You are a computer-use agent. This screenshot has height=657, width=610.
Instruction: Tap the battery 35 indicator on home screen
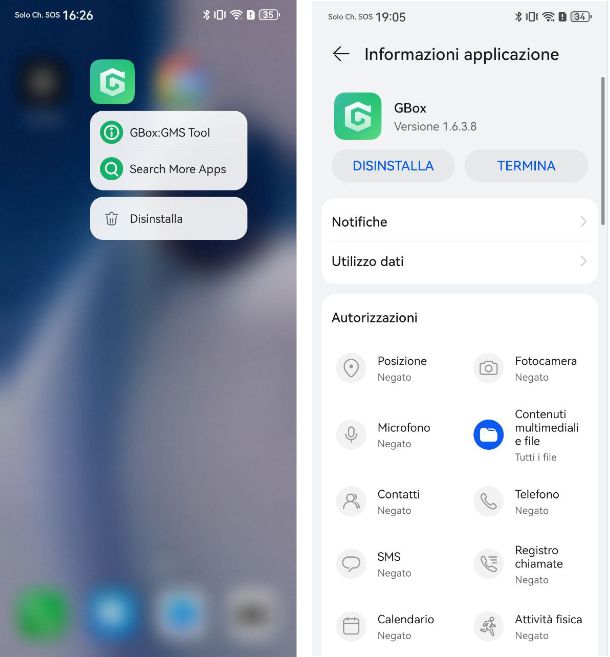(x=269, y=15)
